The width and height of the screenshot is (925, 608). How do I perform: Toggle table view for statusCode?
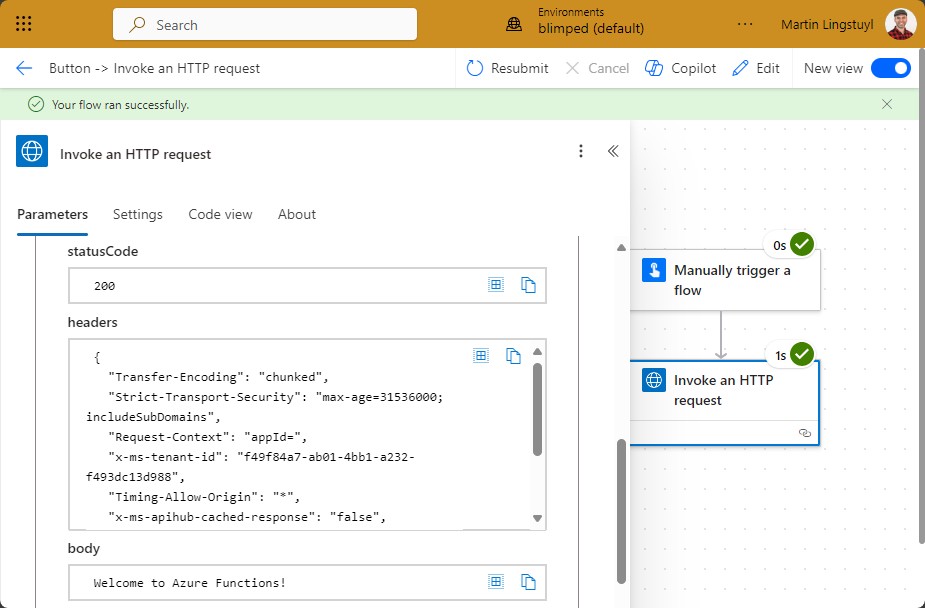[x=496, y=285]
